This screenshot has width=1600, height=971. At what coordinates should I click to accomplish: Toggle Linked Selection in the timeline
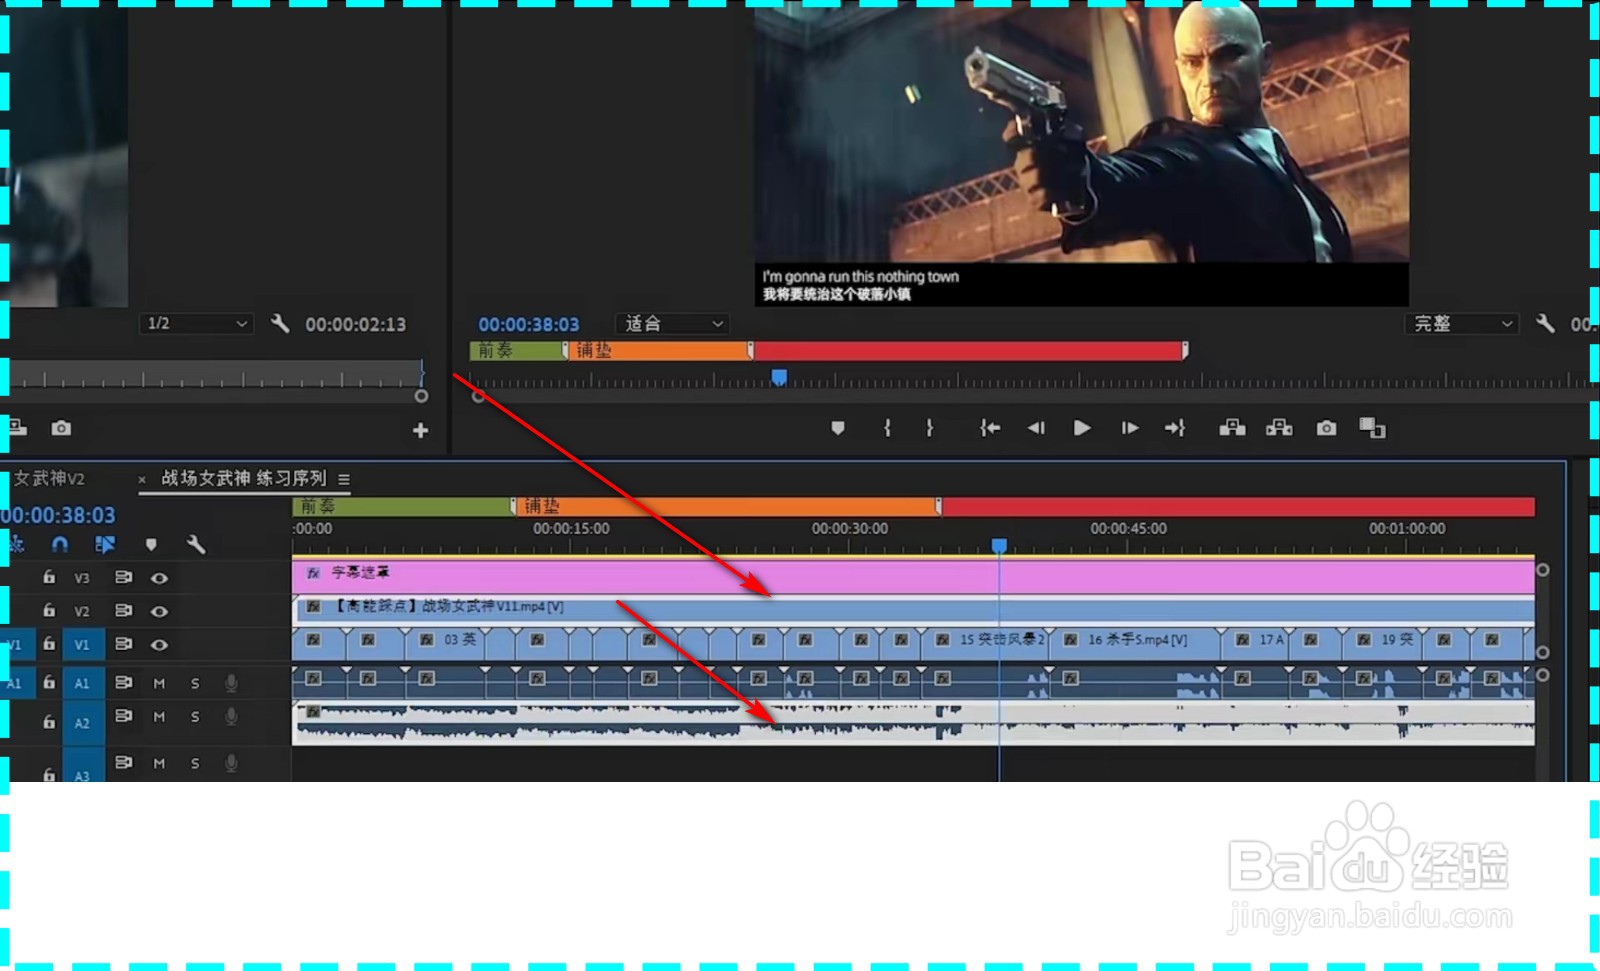tap(105, 544)
